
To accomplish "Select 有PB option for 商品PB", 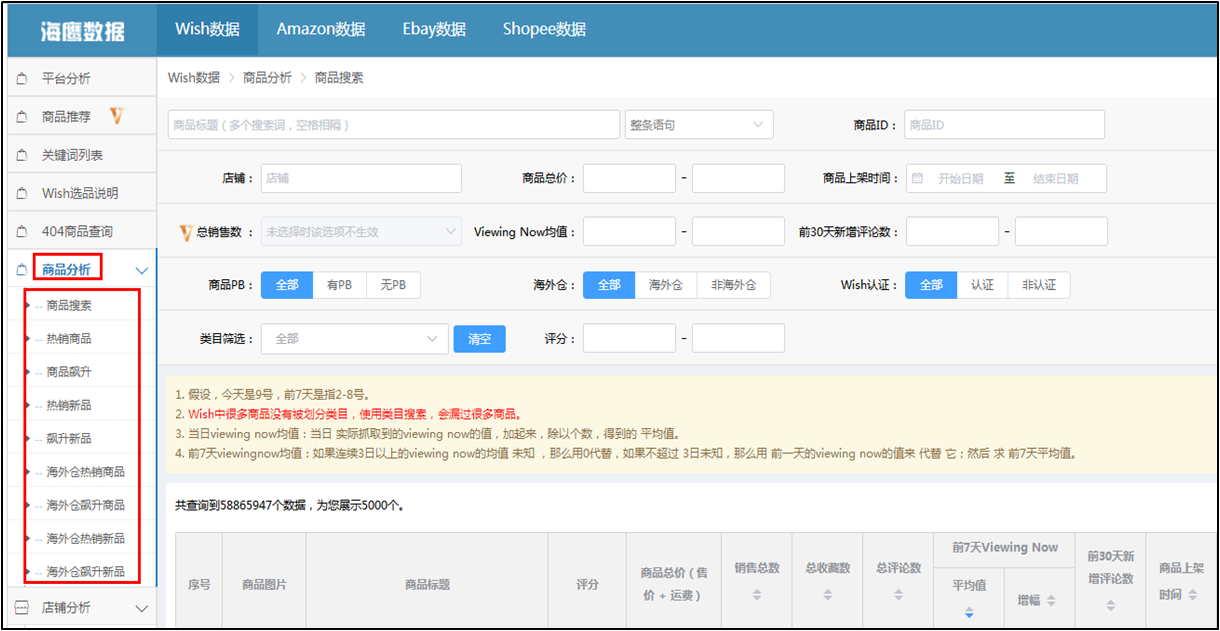I will (x=339, y=285).
